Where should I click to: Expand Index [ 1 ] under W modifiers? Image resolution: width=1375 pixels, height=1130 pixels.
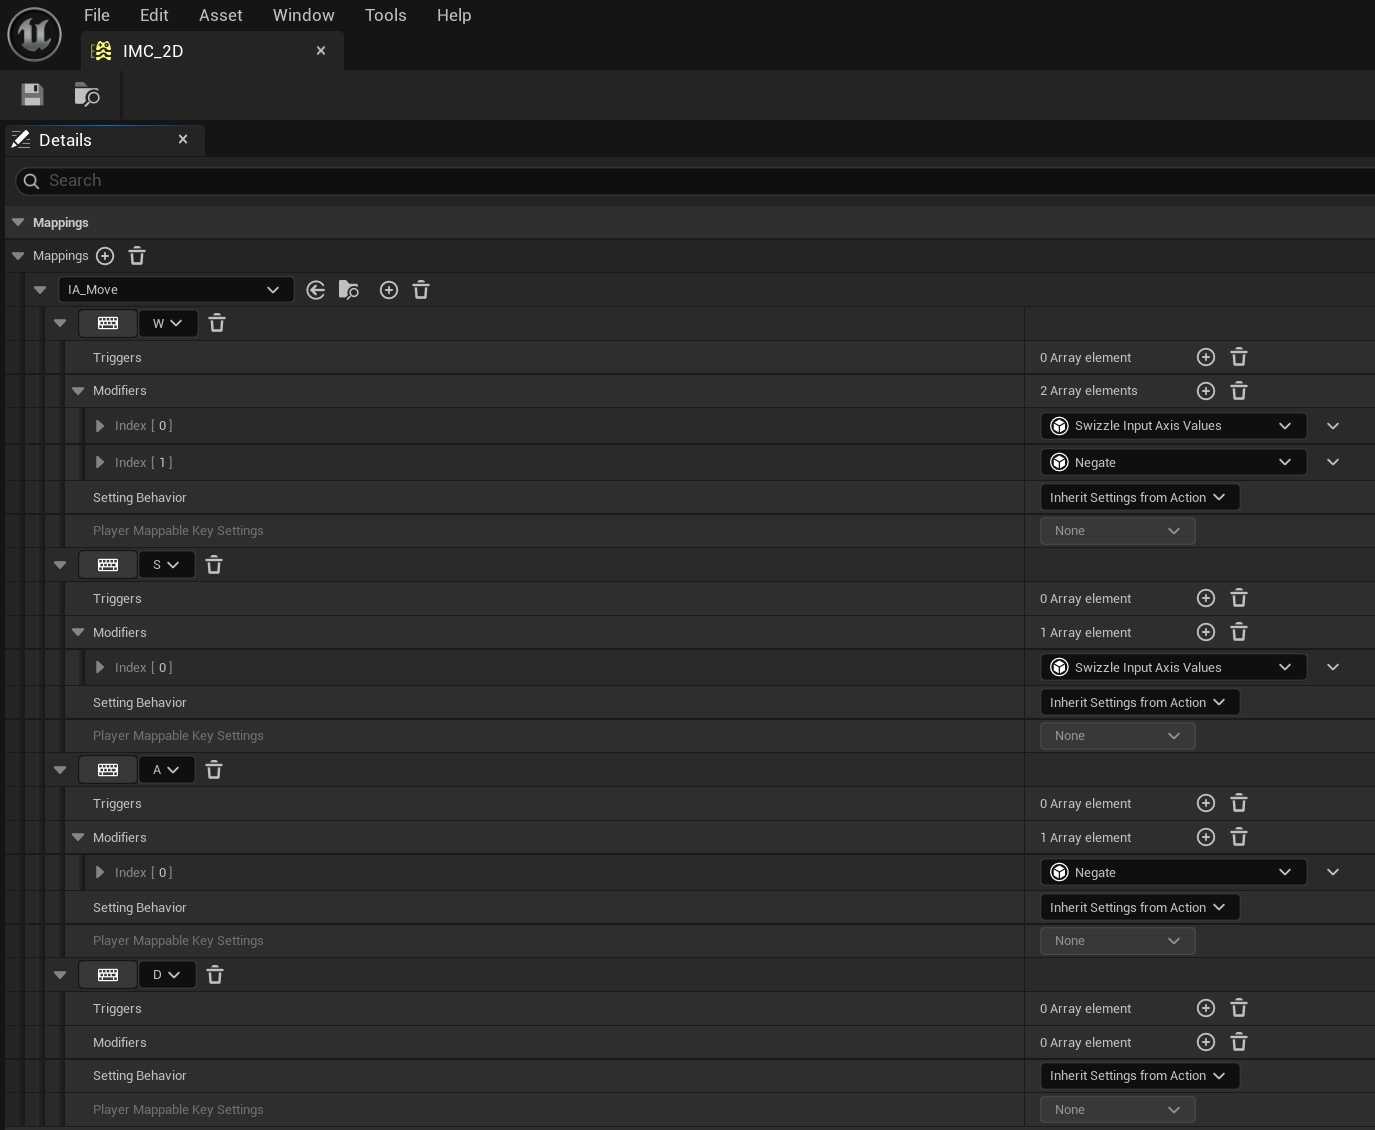pos(100,462)
